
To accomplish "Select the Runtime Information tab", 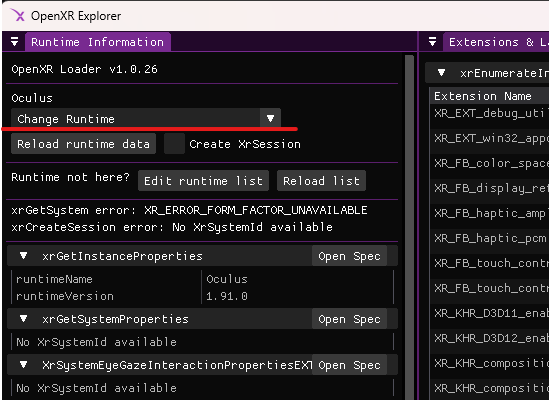I will pos(97,42).
